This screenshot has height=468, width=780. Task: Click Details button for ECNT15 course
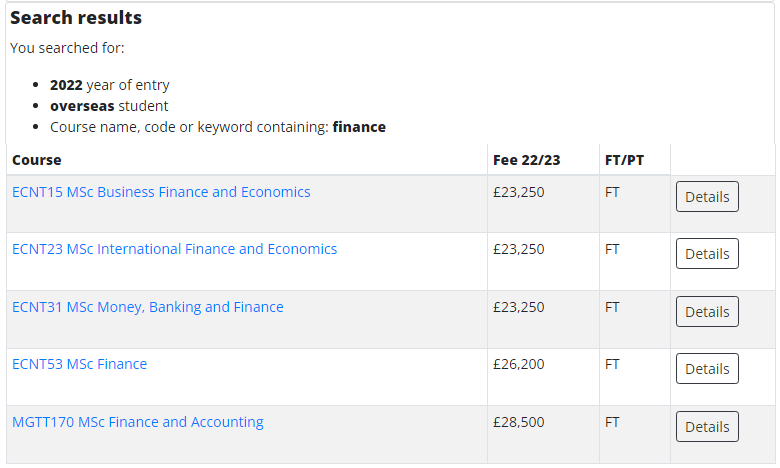pyautogui.click(x=707, y=197)
